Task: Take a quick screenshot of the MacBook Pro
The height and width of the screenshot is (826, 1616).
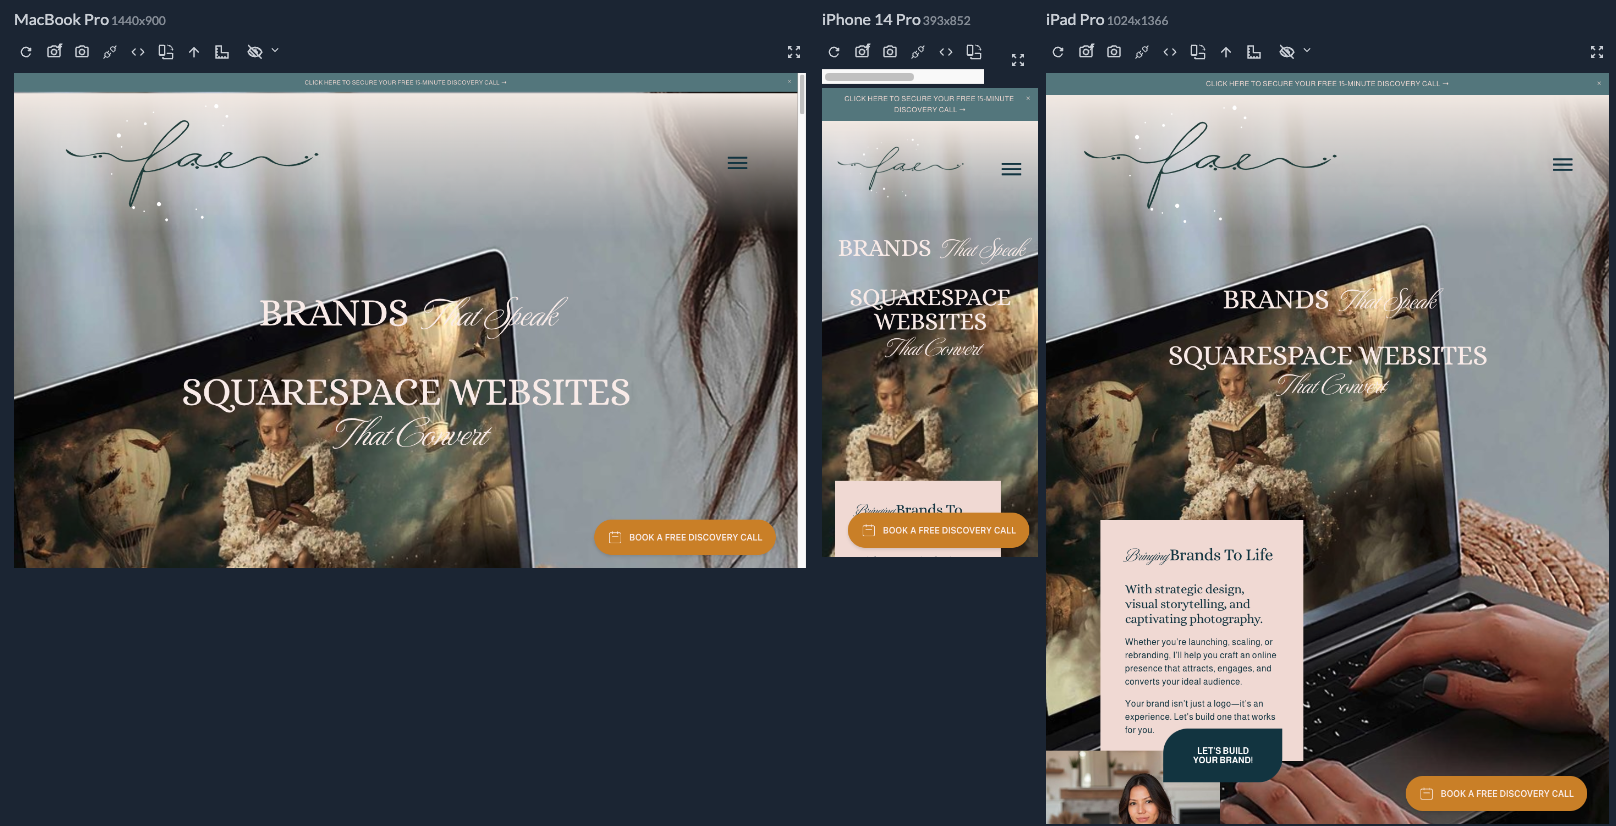Action: pyautogui.click(x=54, y=51)
